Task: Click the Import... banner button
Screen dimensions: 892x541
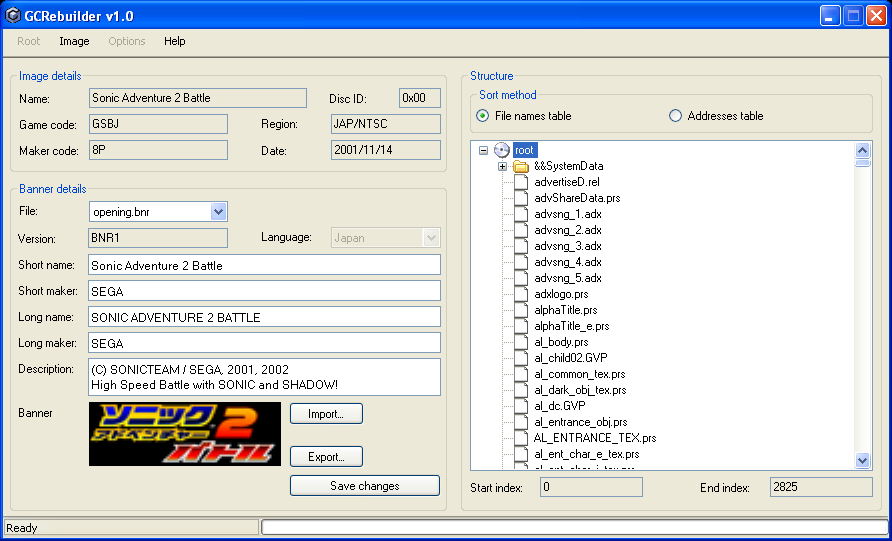Action: (x=326, y=414)
